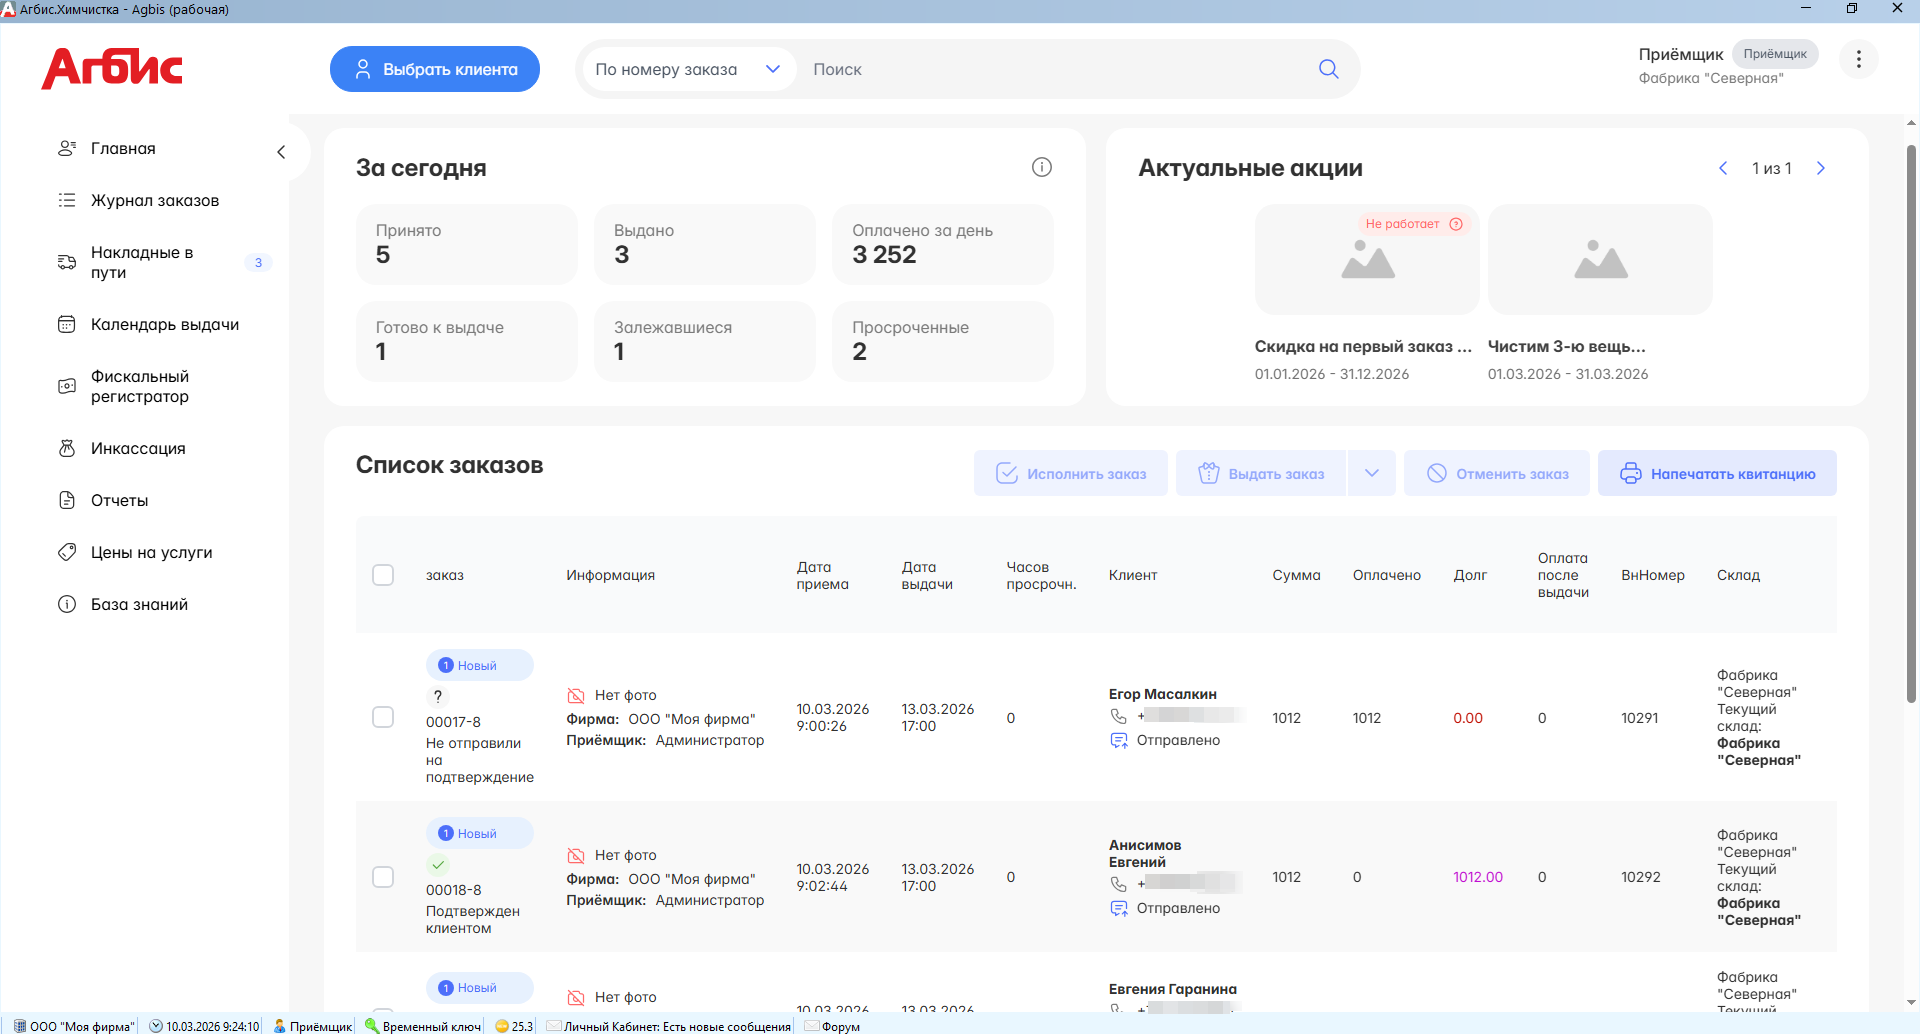Image resolution: width=1920 pixels, height=1034 pixels.
Task: Click ВнНомер value 10291
Action: point(1640,718)
